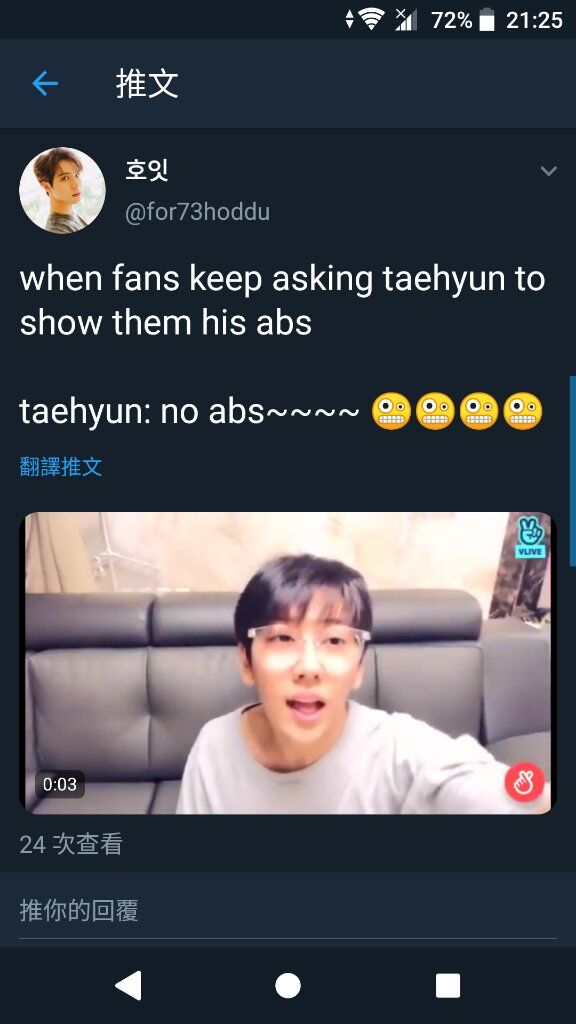Tap the Android recent apps square
The width and height of the screenshot is (576, 1024).
(448, 985)
